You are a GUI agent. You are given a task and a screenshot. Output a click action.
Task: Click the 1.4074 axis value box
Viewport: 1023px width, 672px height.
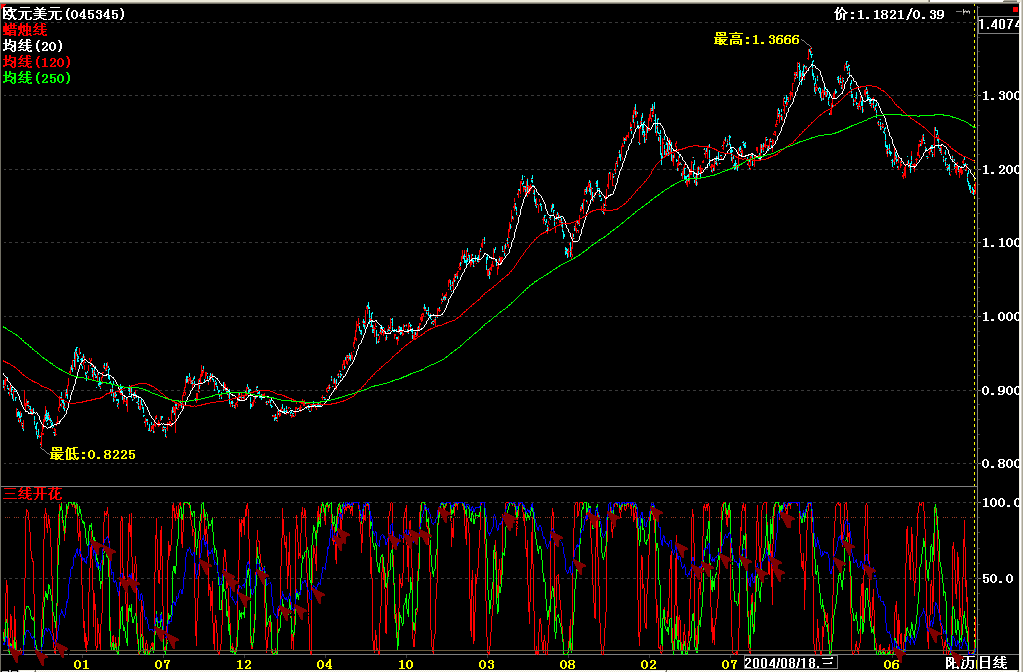[998, 25]
